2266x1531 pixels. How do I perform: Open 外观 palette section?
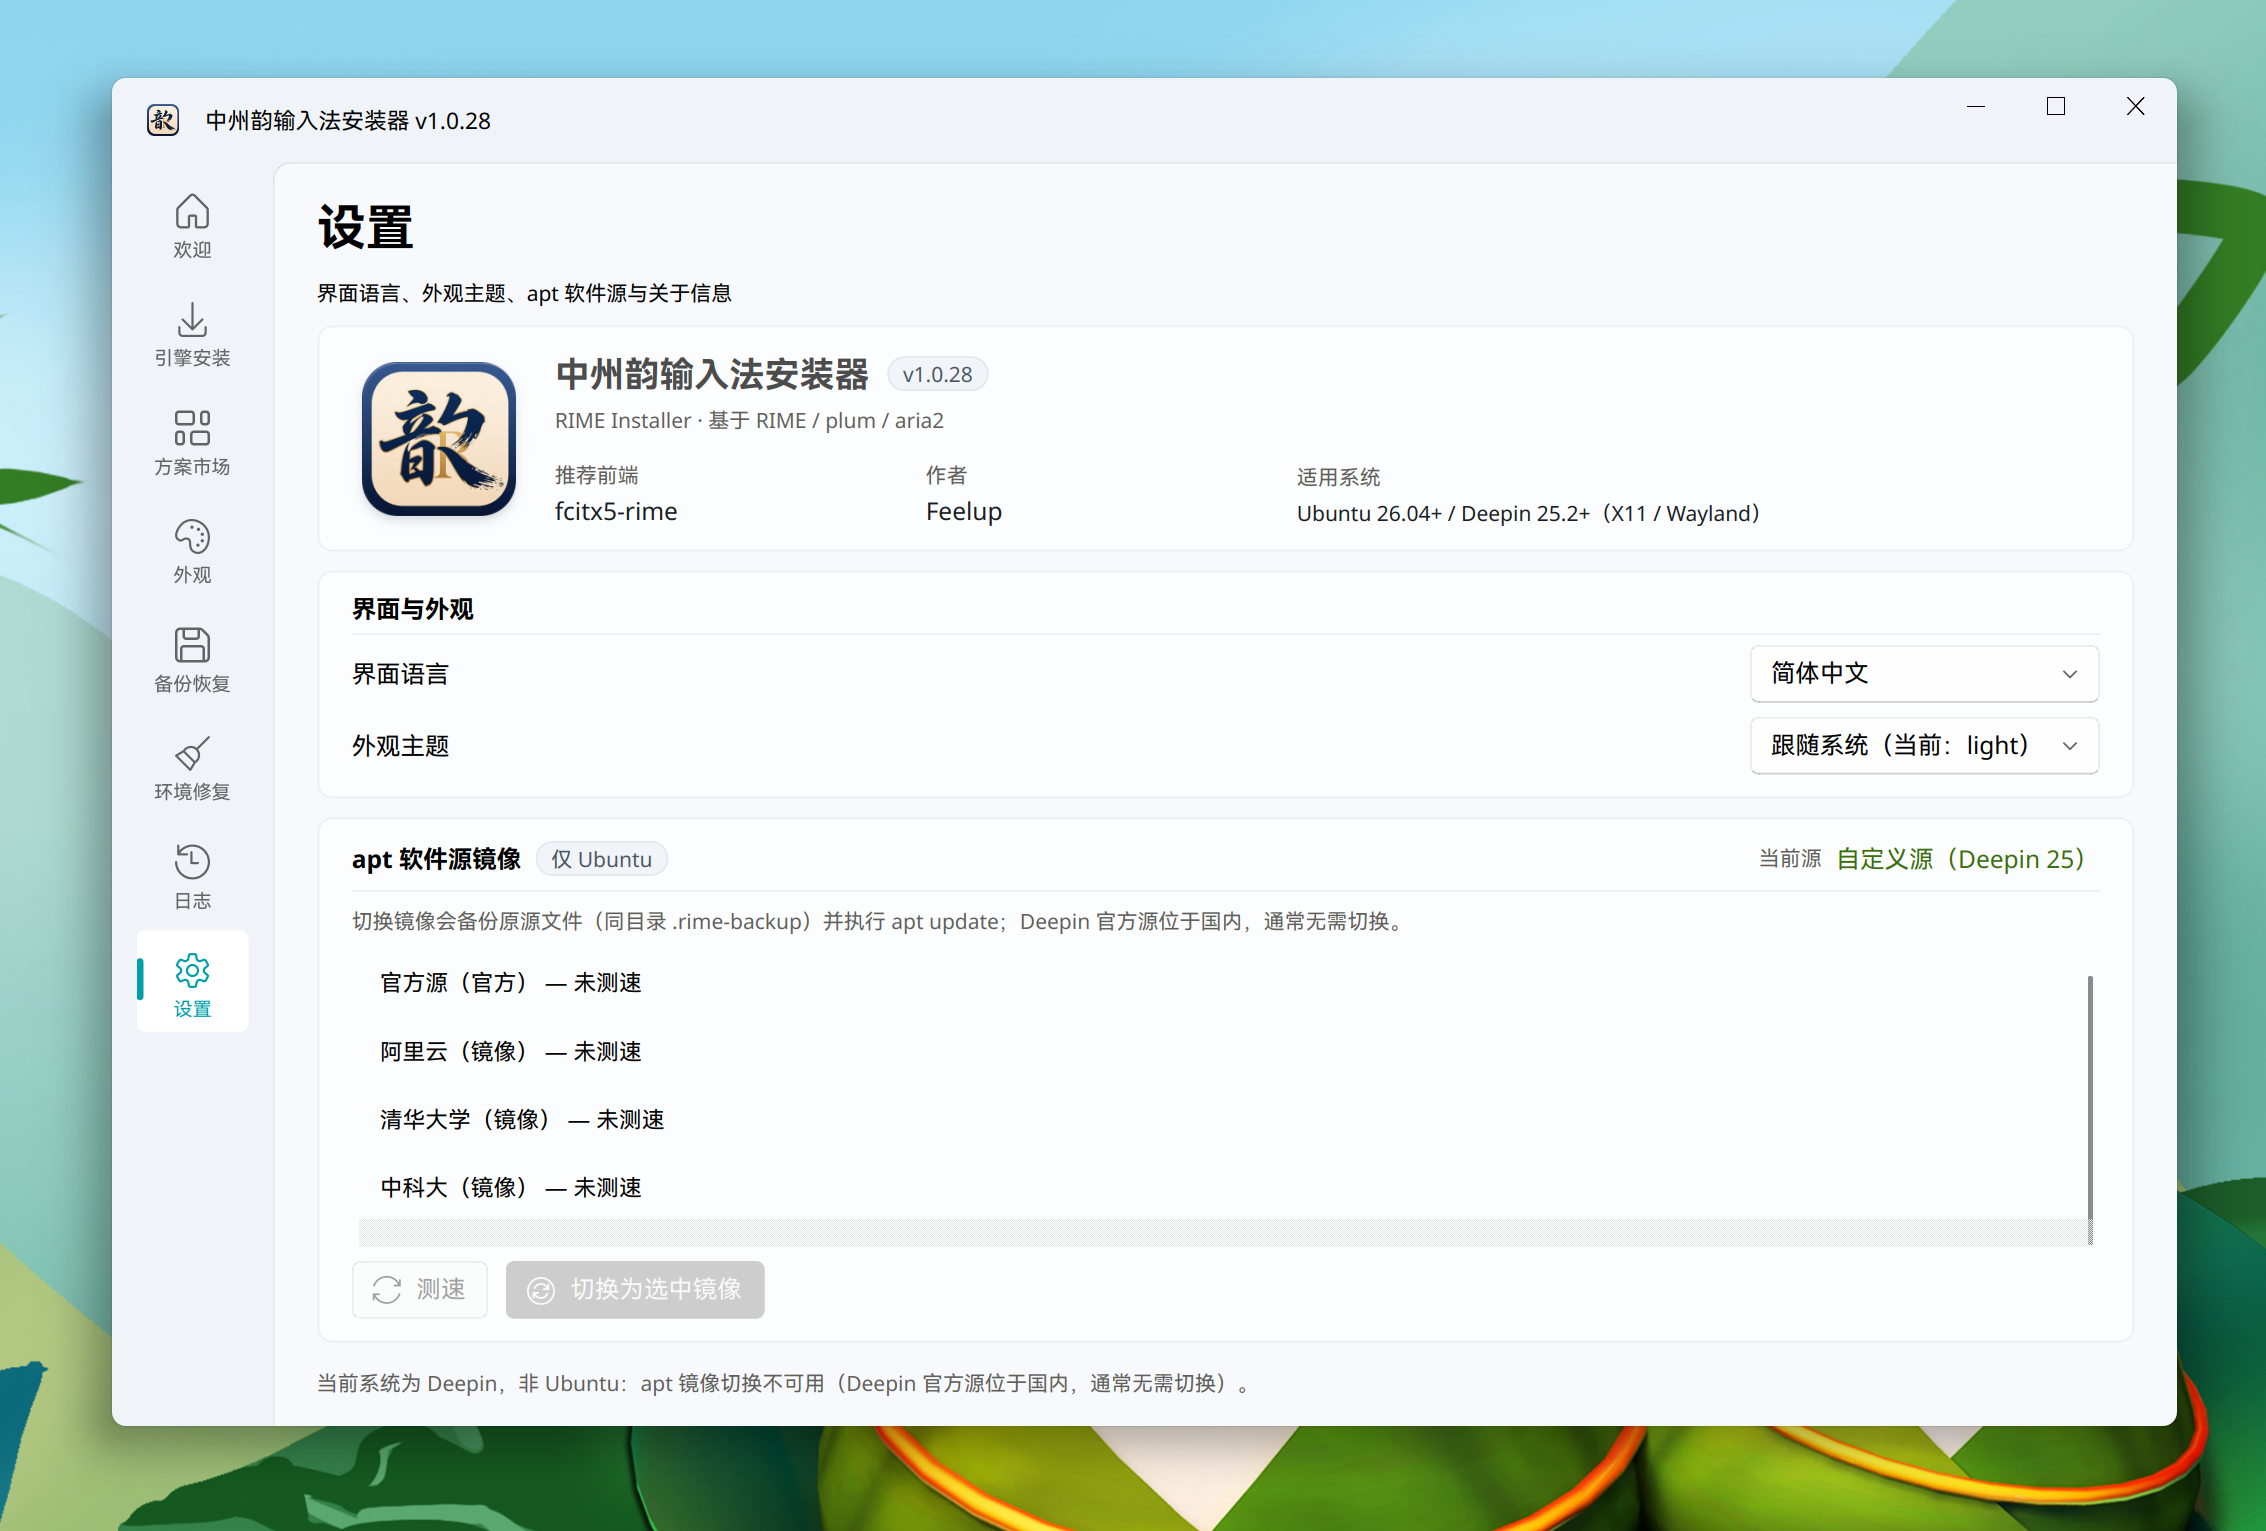coord(192,551)
